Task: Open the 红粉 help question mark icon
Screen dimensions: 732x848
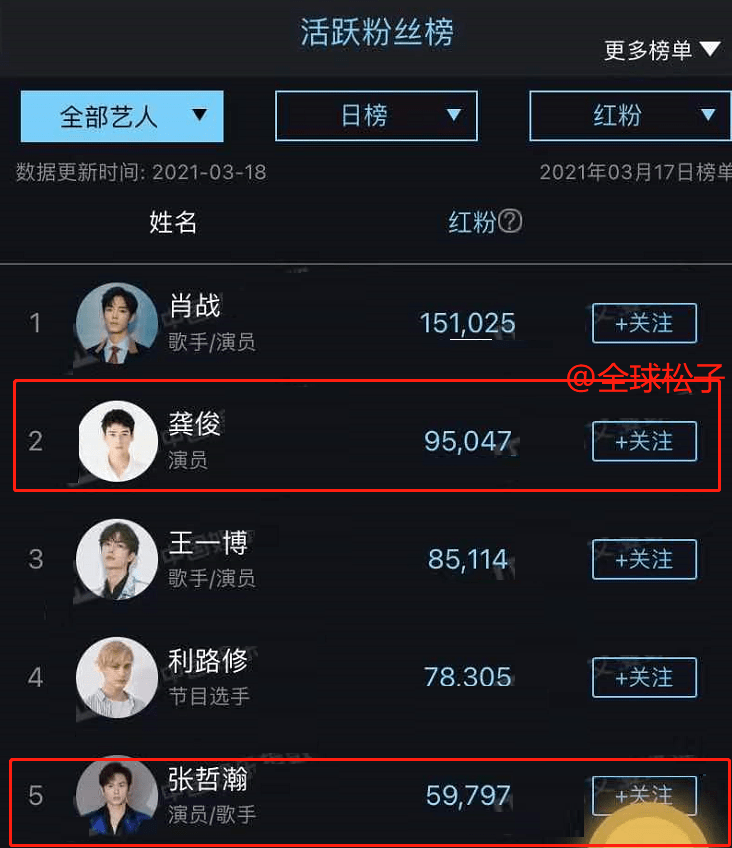Action: pos(512,222)
